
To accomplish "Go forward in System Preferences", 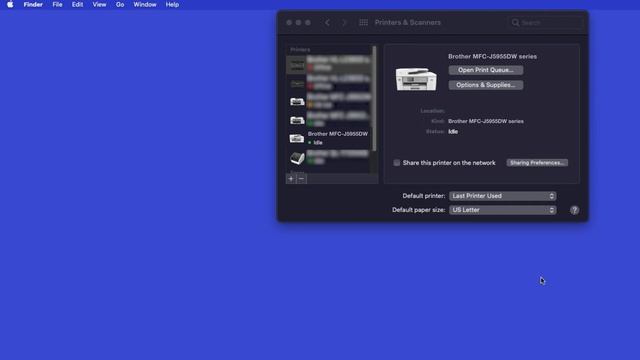I will [344, 22].
